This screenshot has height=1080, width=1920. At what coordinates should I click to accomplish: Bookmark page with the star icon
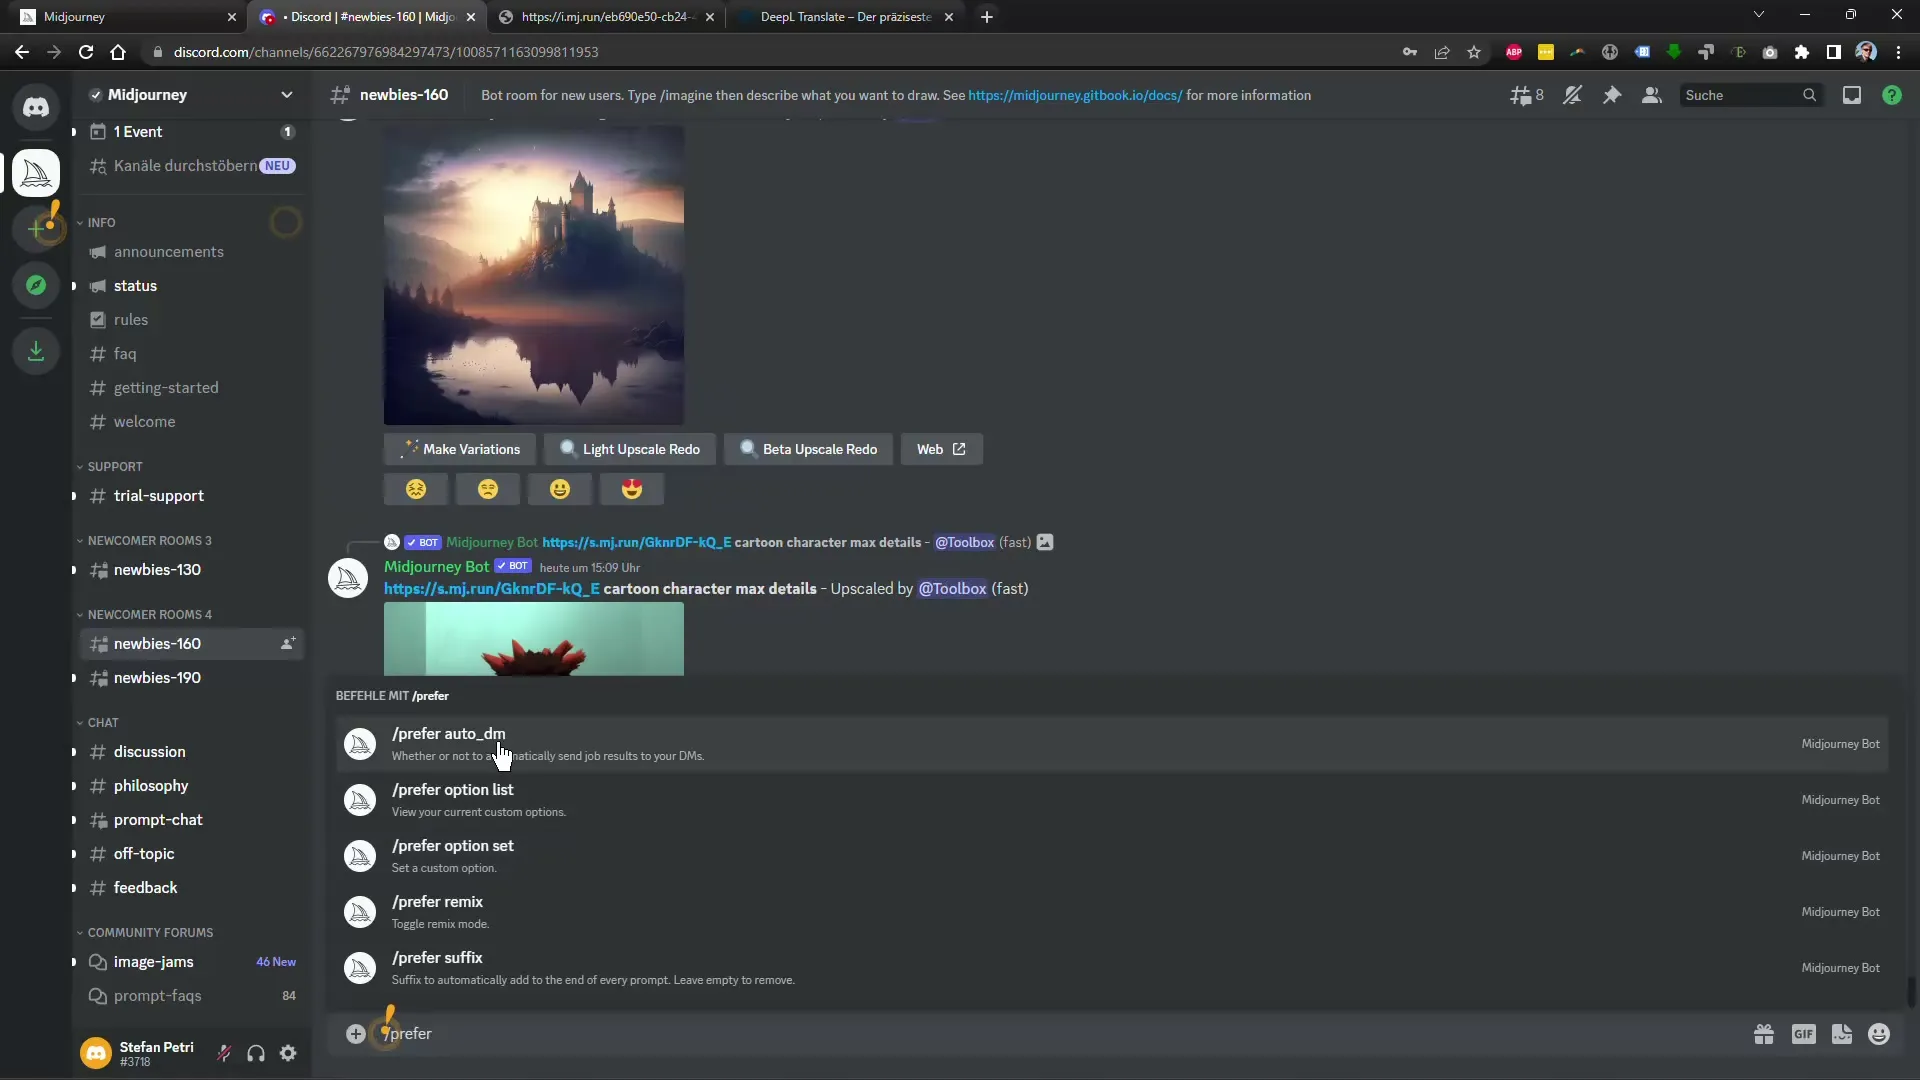point(1474,52)
